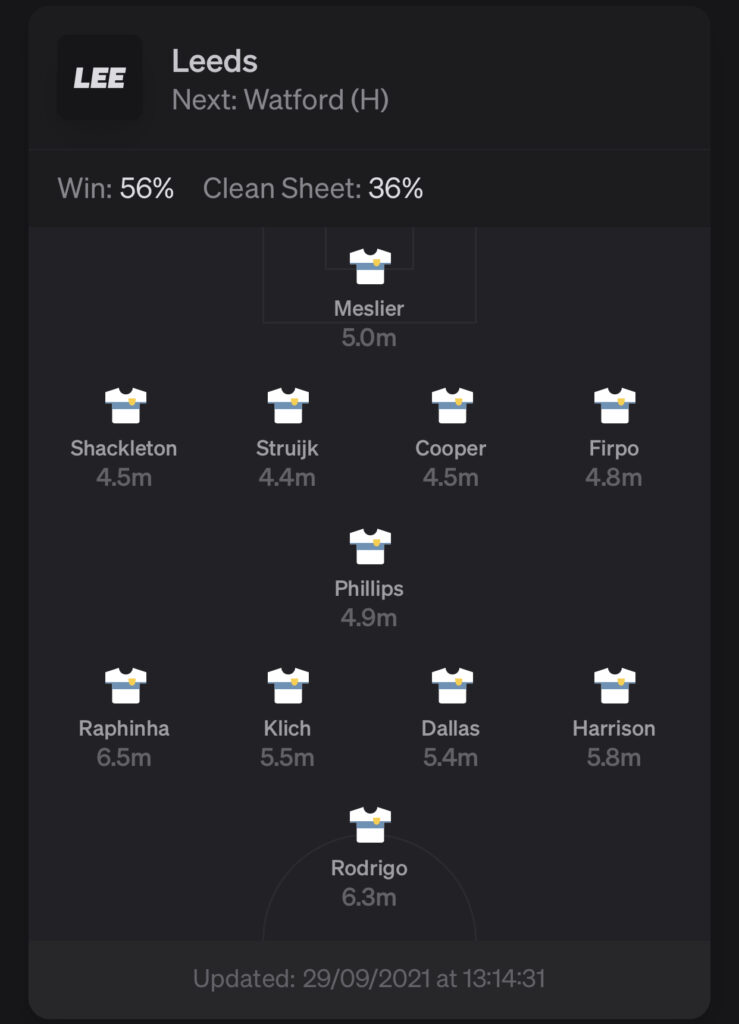Open Dallas' shirt icon
The height and width of the screenshot is (1024, 739).
tap(452, 686)
